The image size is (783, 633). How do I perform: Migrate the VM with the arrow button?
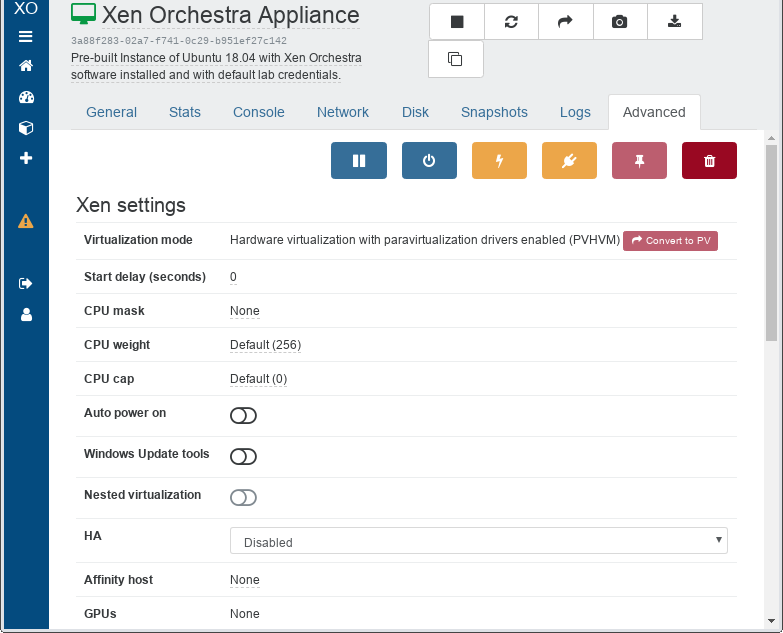[566, 21]
